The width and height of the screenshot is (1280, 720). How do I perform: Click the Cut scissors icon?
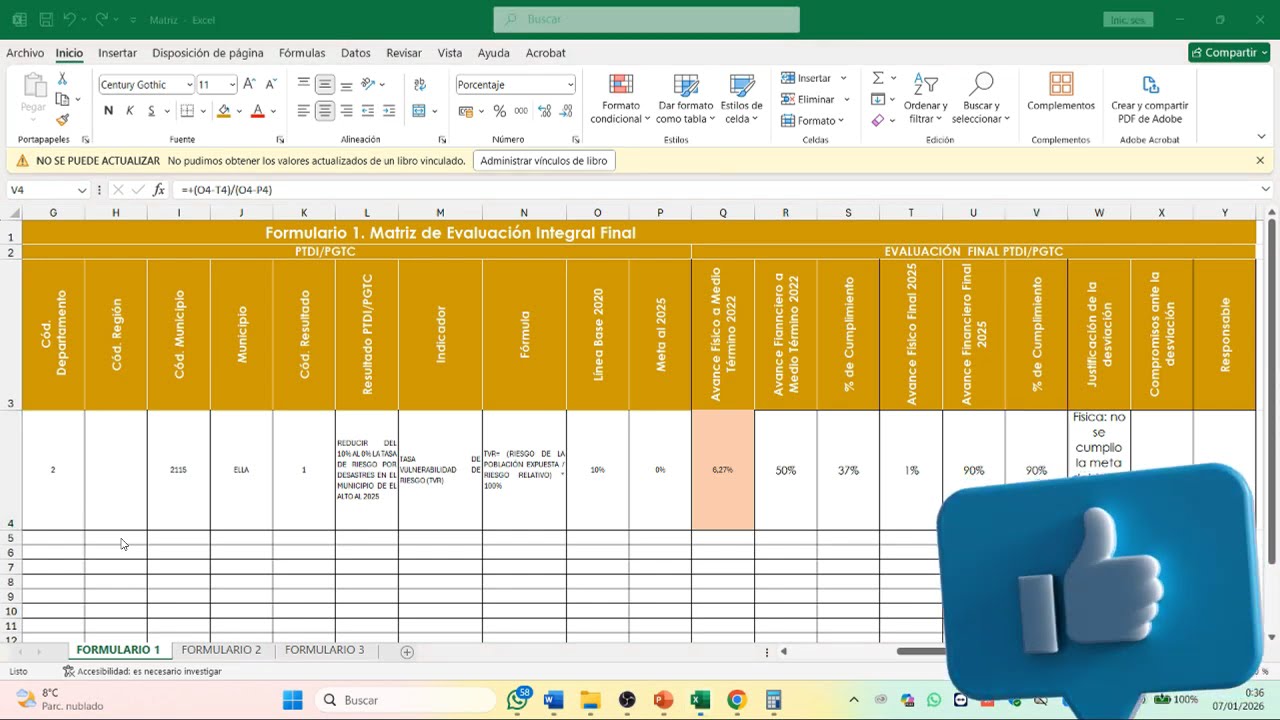tap(62, 79)
